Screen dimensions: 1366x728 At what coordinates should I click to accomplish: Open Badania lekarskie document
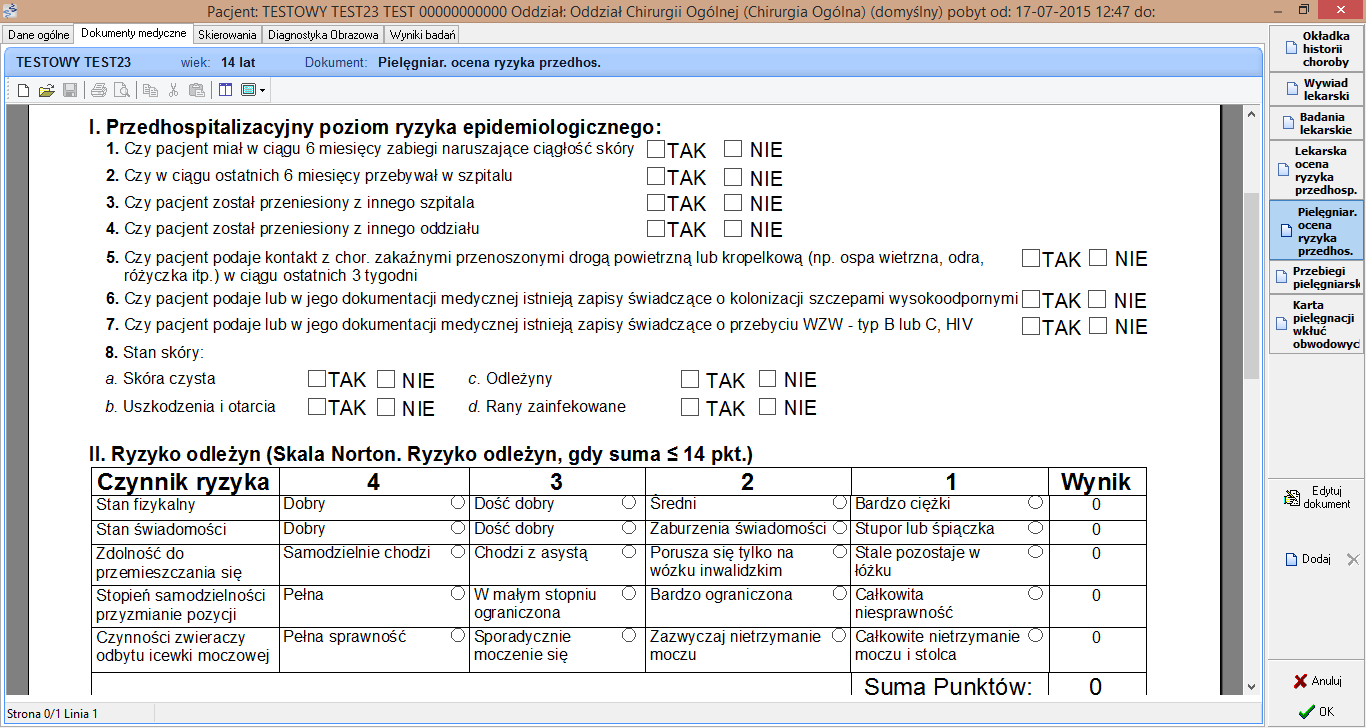pyautogui.click(x=1318, y=123)
